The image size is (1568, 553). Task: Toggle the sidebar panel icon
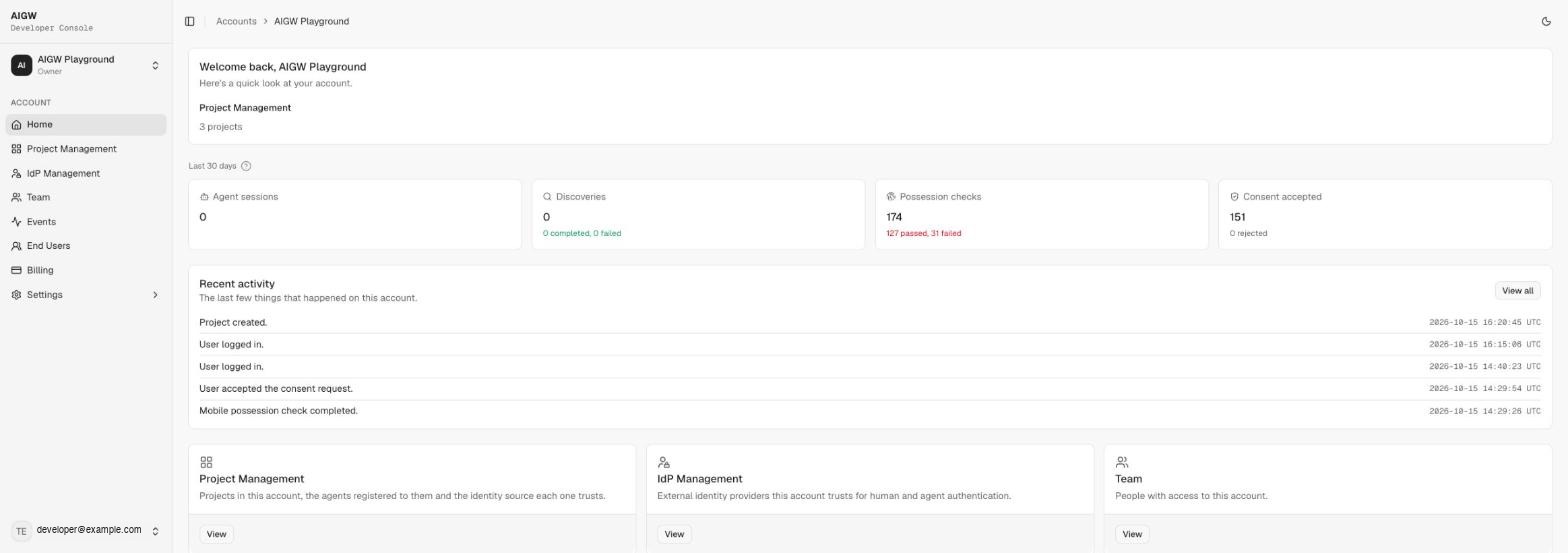189,21
